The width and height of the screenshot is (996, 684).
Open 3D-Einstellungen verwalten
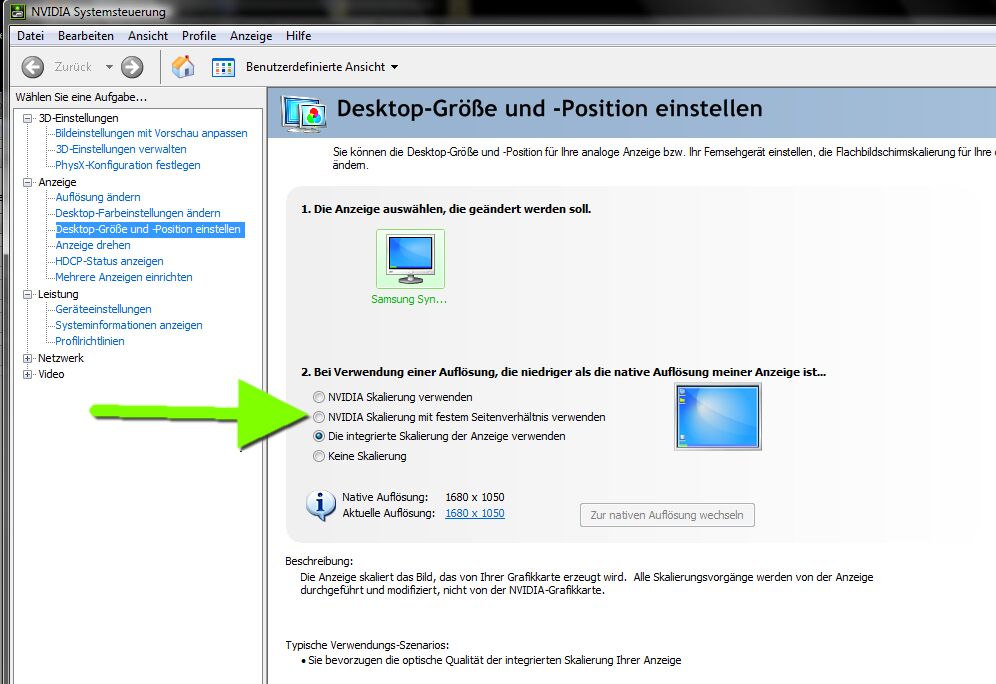[121, 149]
